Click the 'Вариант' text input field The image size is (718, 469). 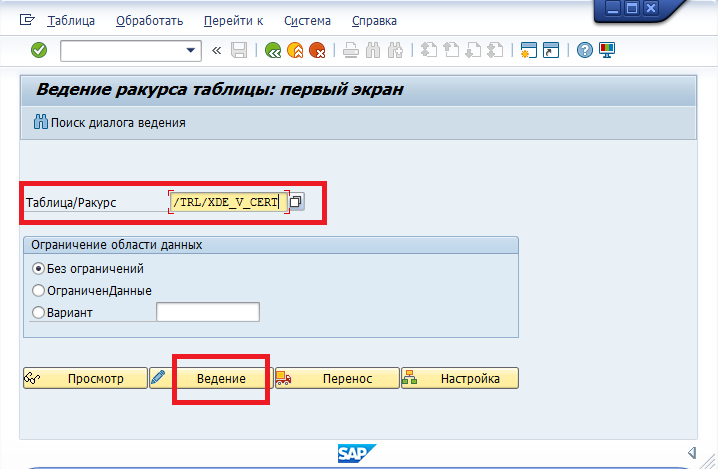(208, 313)
